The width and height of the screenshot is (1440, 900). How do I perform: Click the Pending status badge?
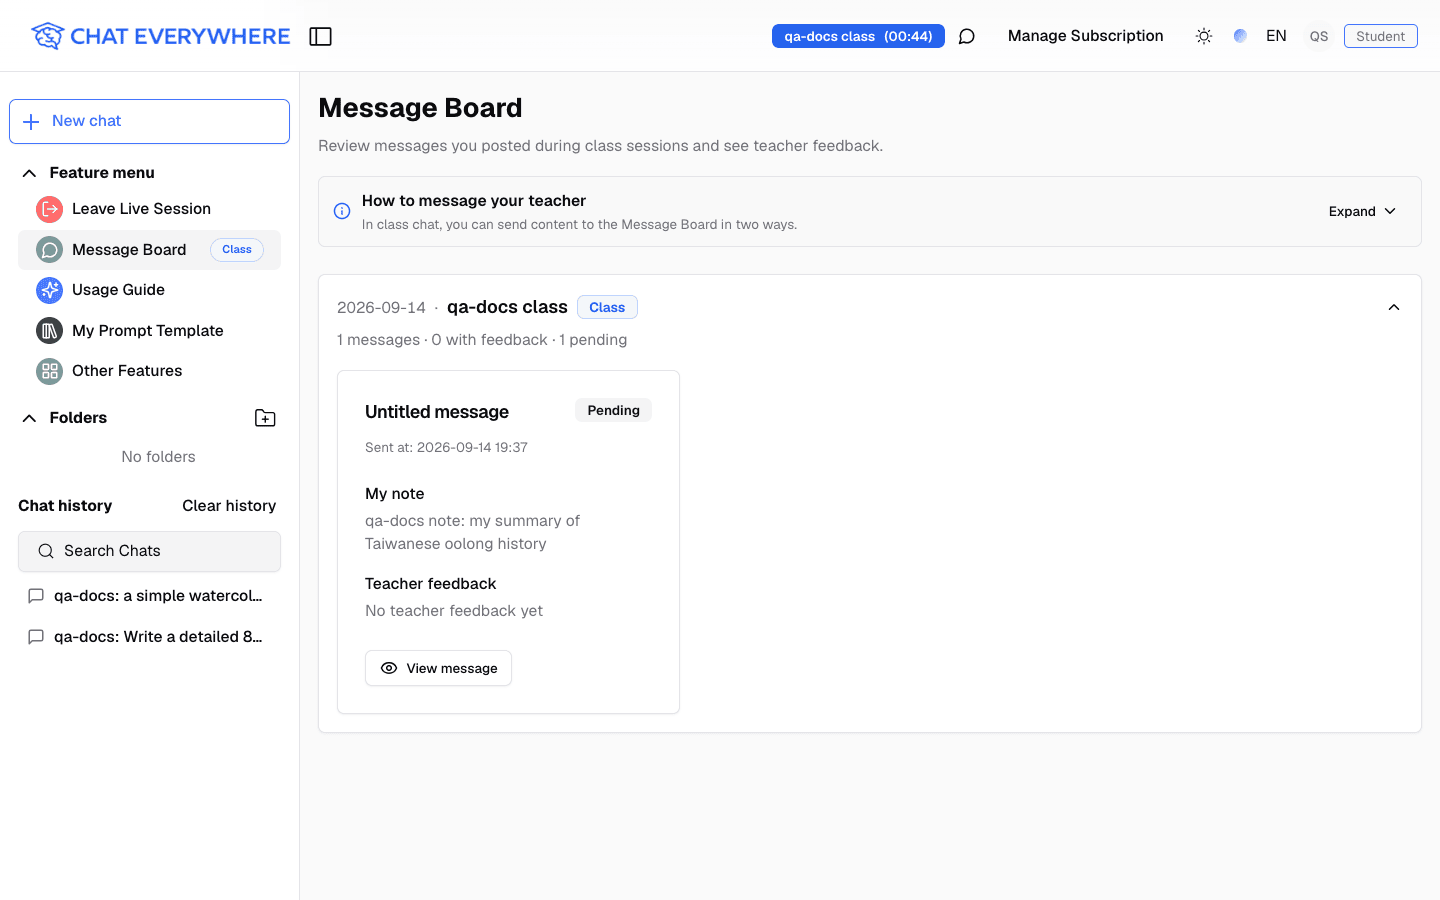[613, 410]
